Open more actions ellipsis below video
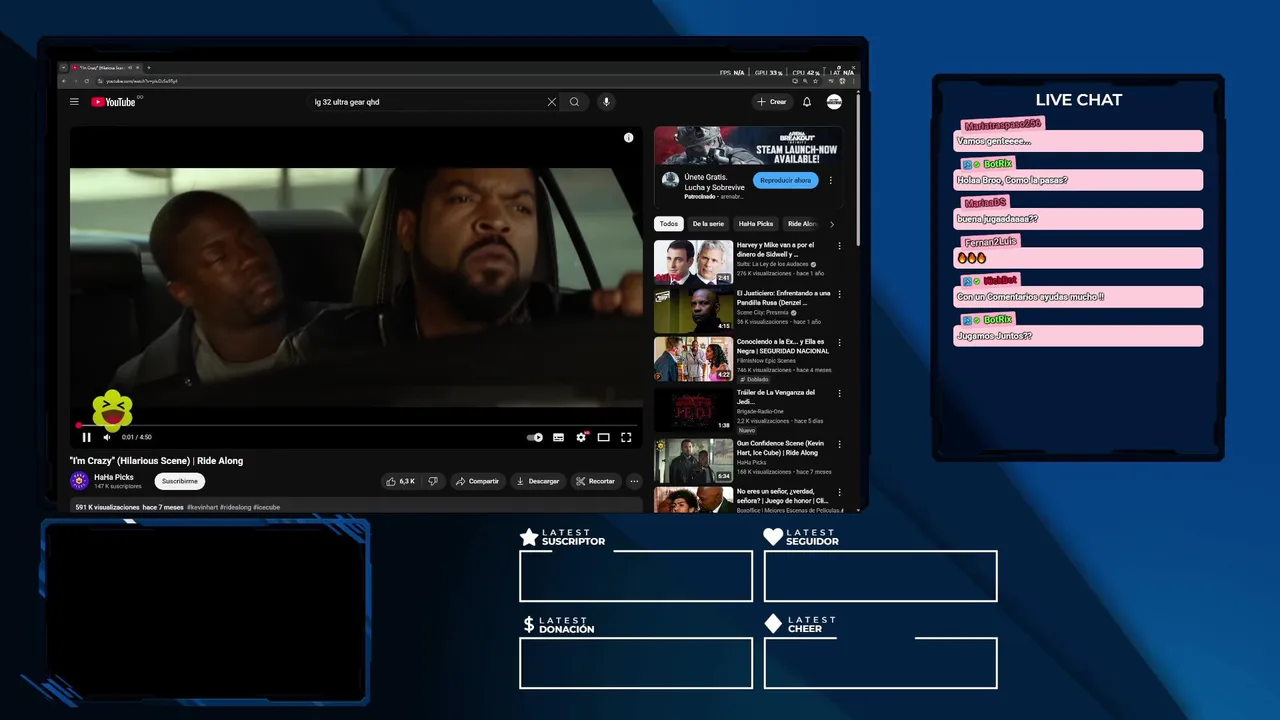The width and height of the screenshot is (1280, 720). [634, 481]
